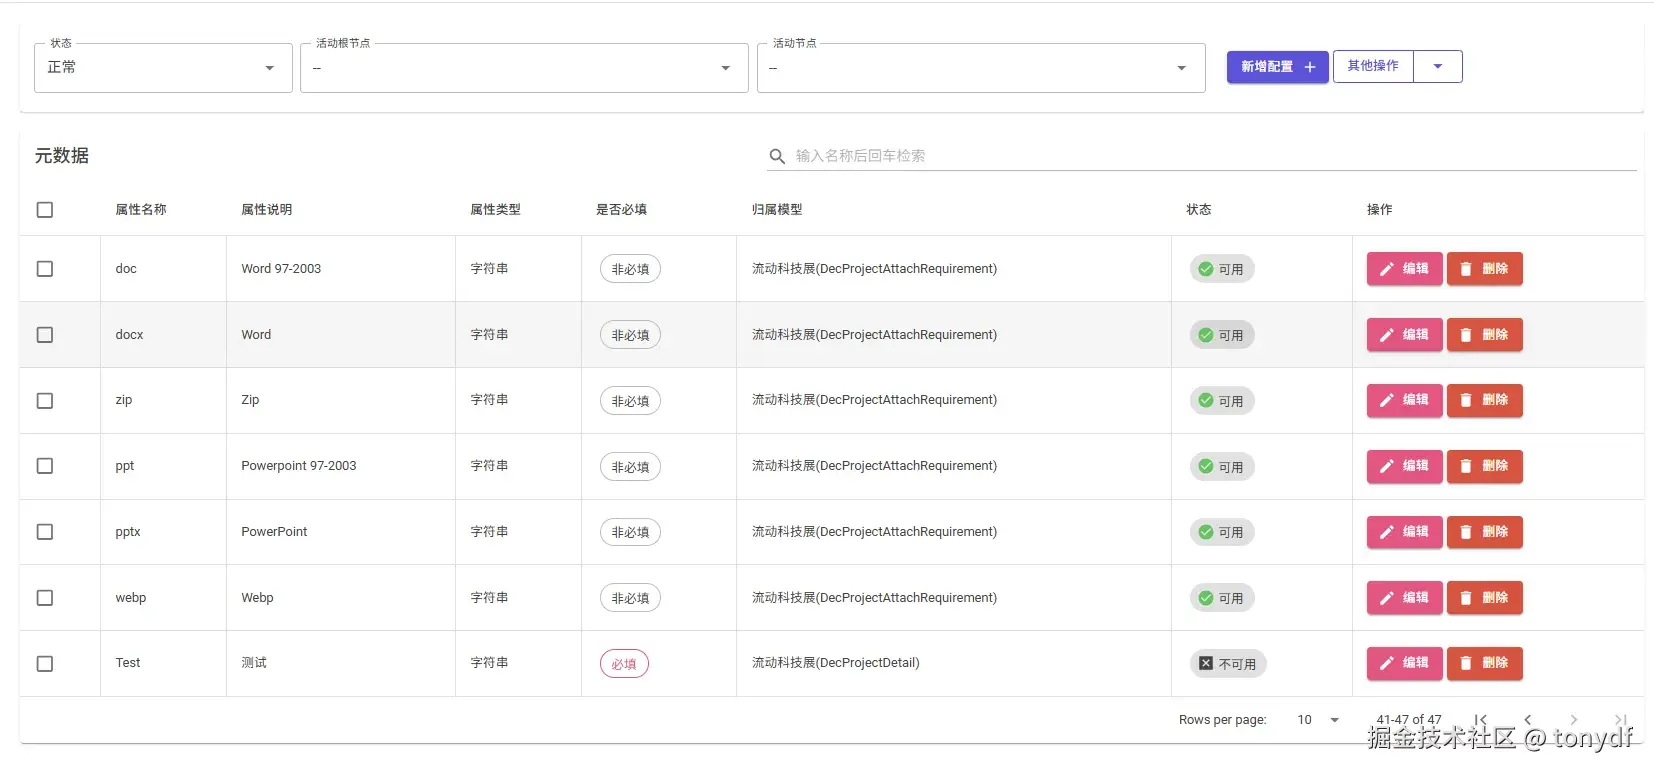Click the 编辑 button for ppt row

[1404, 466]
